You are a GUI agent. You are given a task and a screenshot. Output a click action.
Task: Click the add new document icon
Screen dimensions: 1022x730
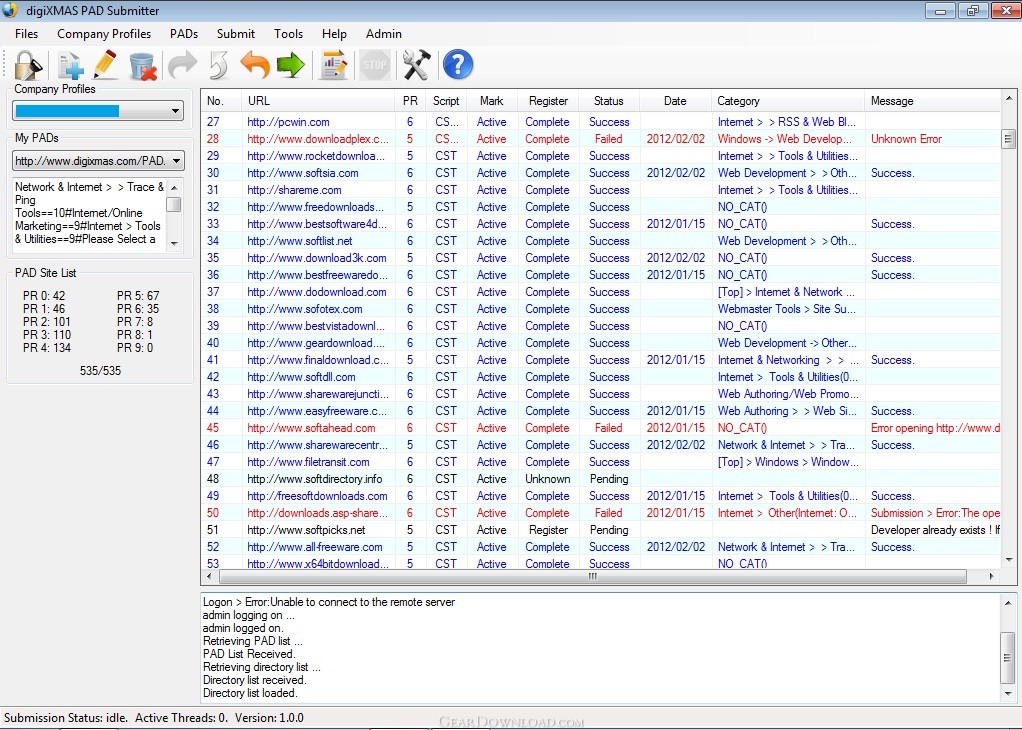coord(70,65)
